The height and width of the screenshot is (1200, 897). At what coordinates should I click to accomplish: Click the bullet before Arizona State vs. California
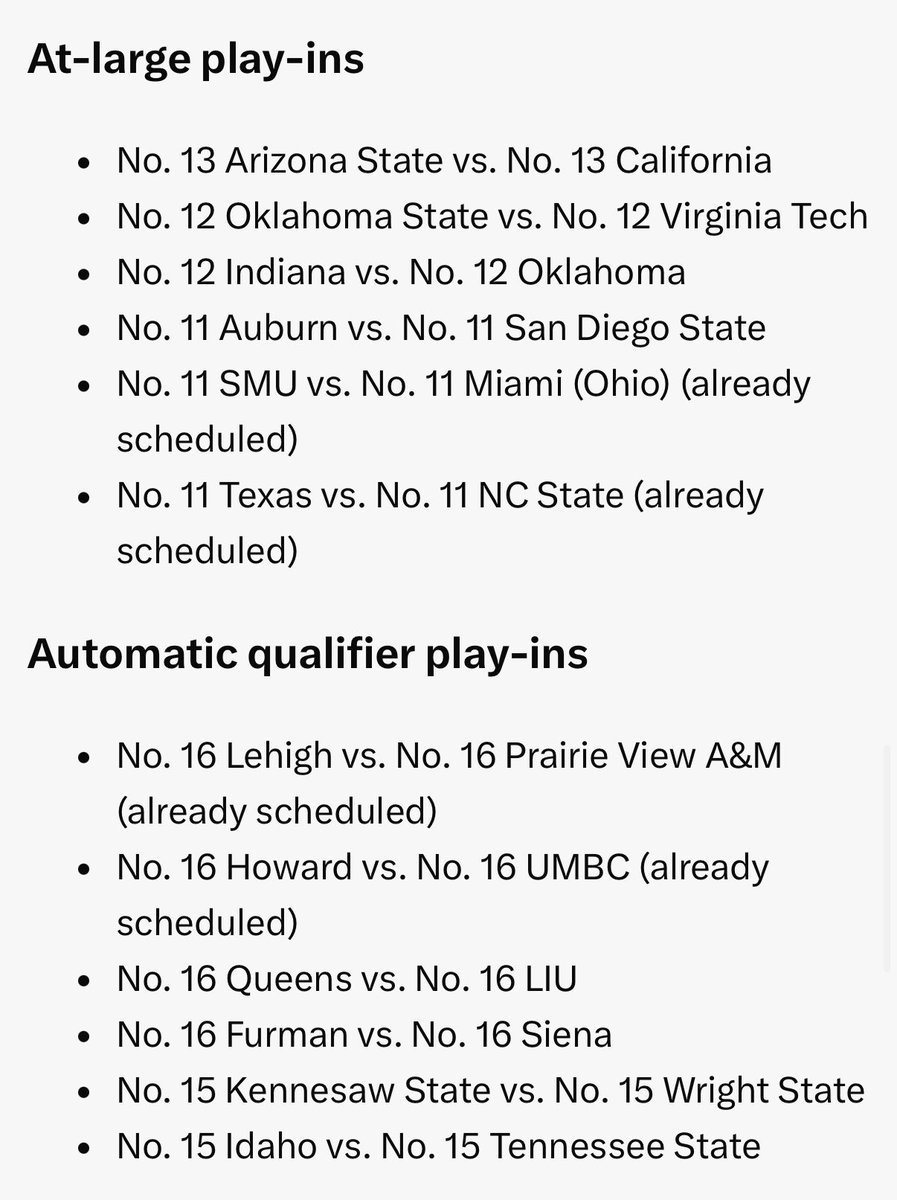point(87,162)
